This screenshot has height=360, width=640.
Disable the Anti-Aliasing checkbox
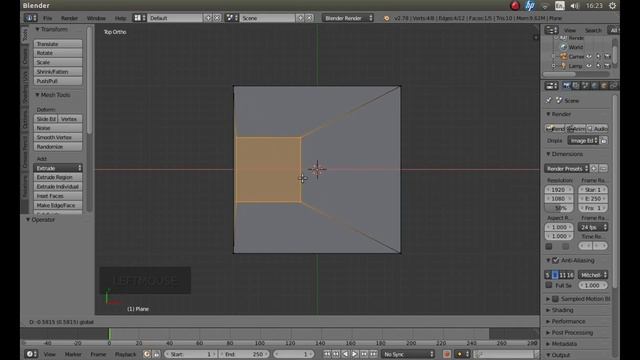pos(556,260)
